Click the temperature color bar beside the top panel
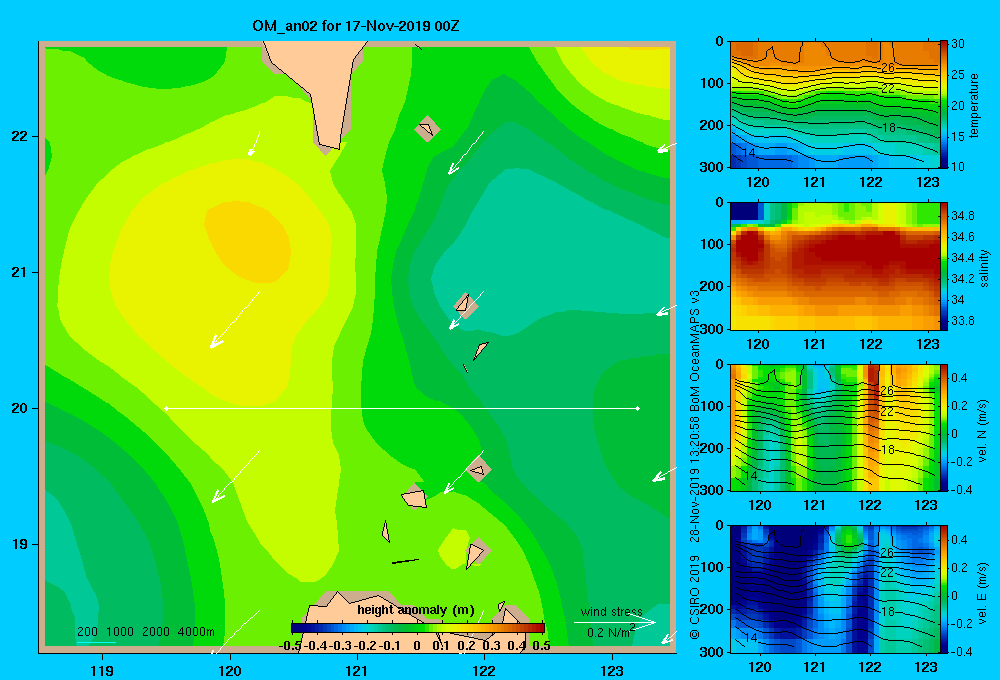 coord(944,105)
